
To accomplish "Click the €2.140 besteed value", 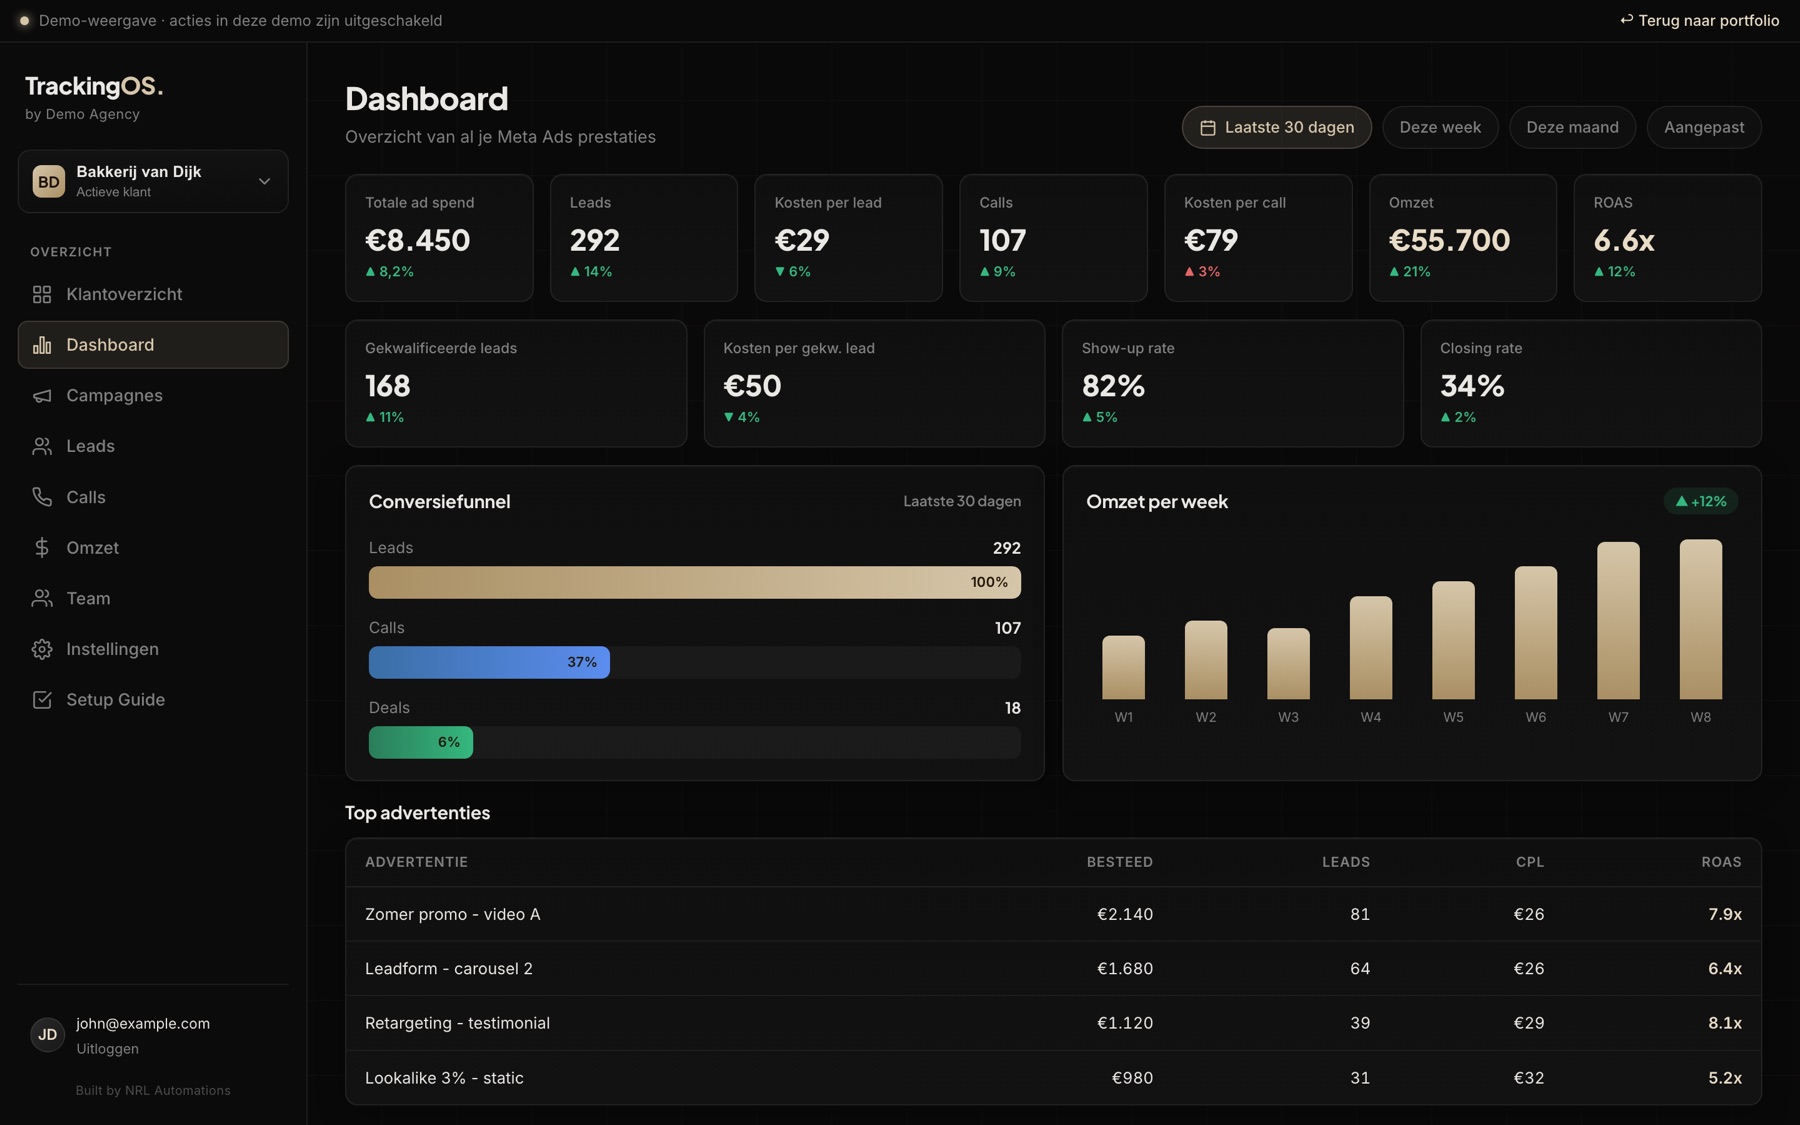I will click(1125, 915).
